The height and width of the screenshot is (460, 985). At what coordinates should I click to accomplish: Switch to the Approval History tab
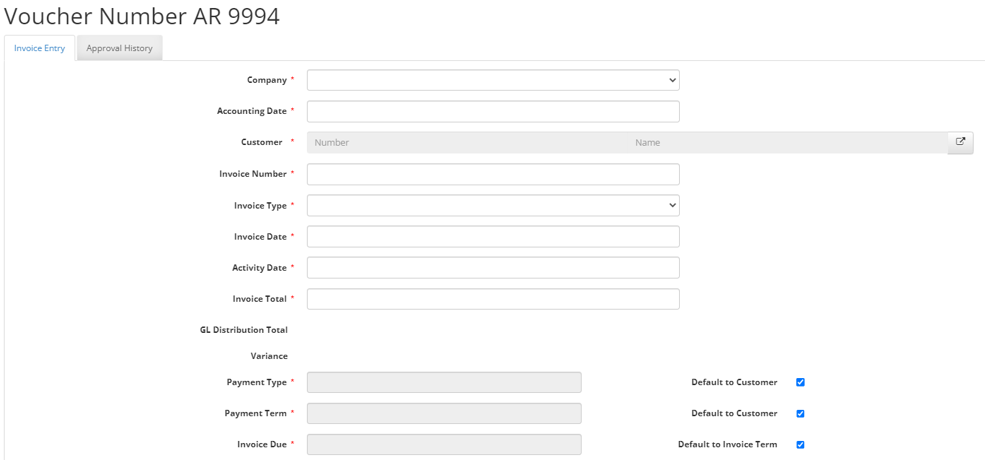coord(119,48)
